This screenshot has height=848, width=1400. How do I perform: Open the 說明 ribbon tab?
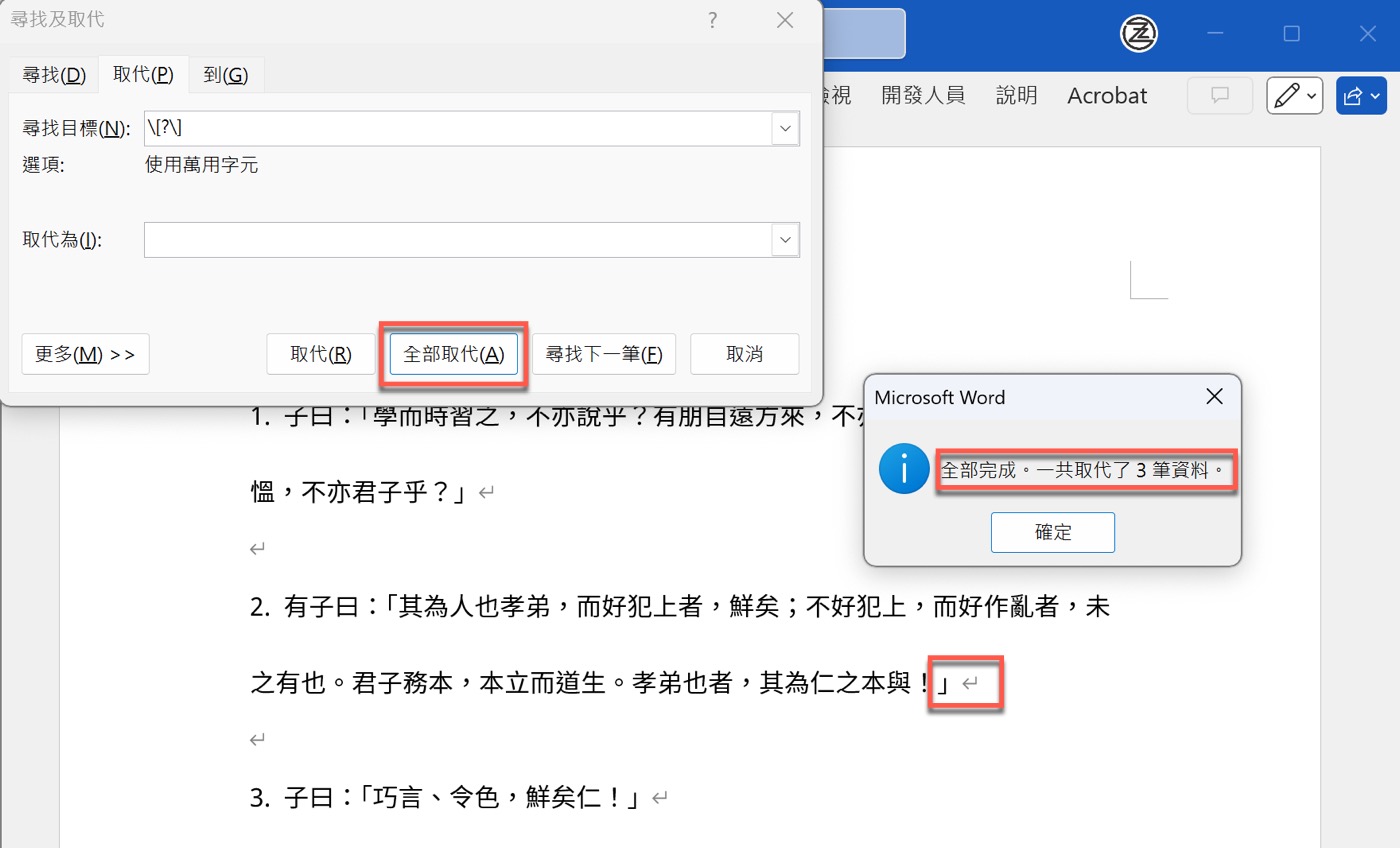coord(1017,95)
